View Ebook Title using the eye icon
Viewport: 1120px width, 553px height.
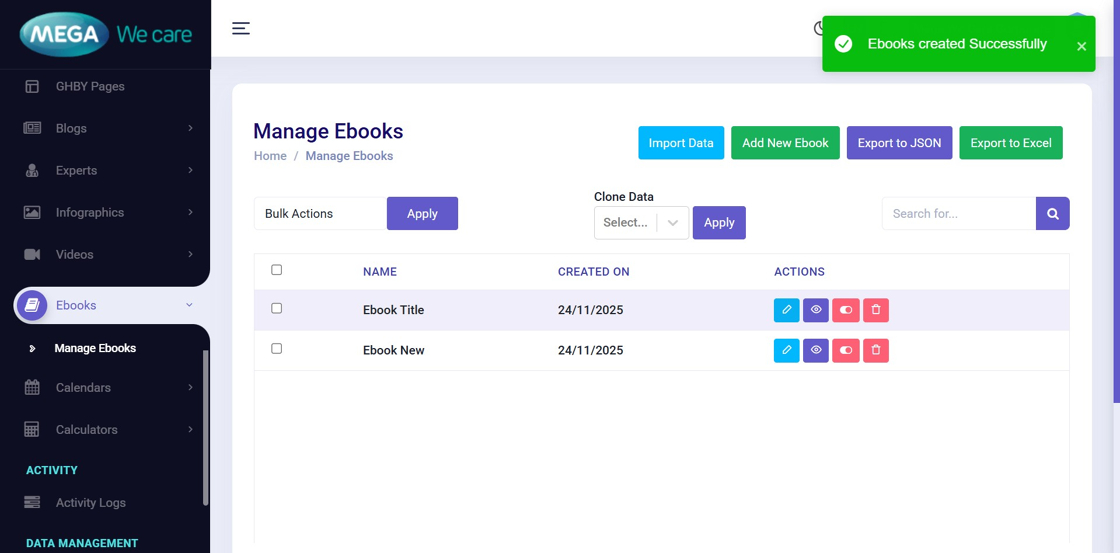point(816,310)
